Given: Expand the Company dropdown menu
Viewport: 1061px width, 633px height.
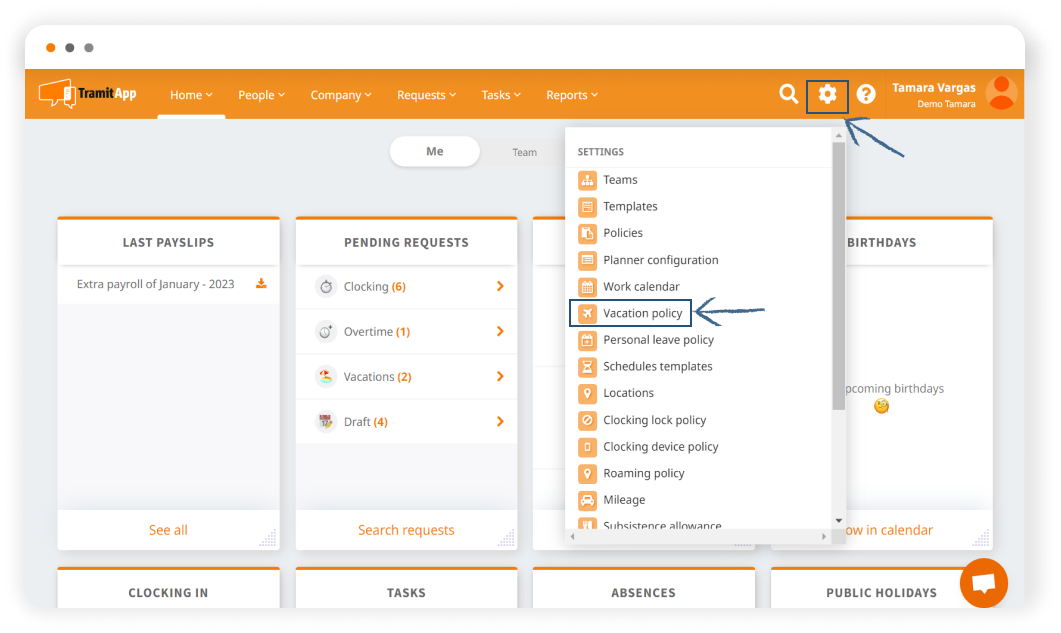Looking at the screenshot, I should coord(341,95).
